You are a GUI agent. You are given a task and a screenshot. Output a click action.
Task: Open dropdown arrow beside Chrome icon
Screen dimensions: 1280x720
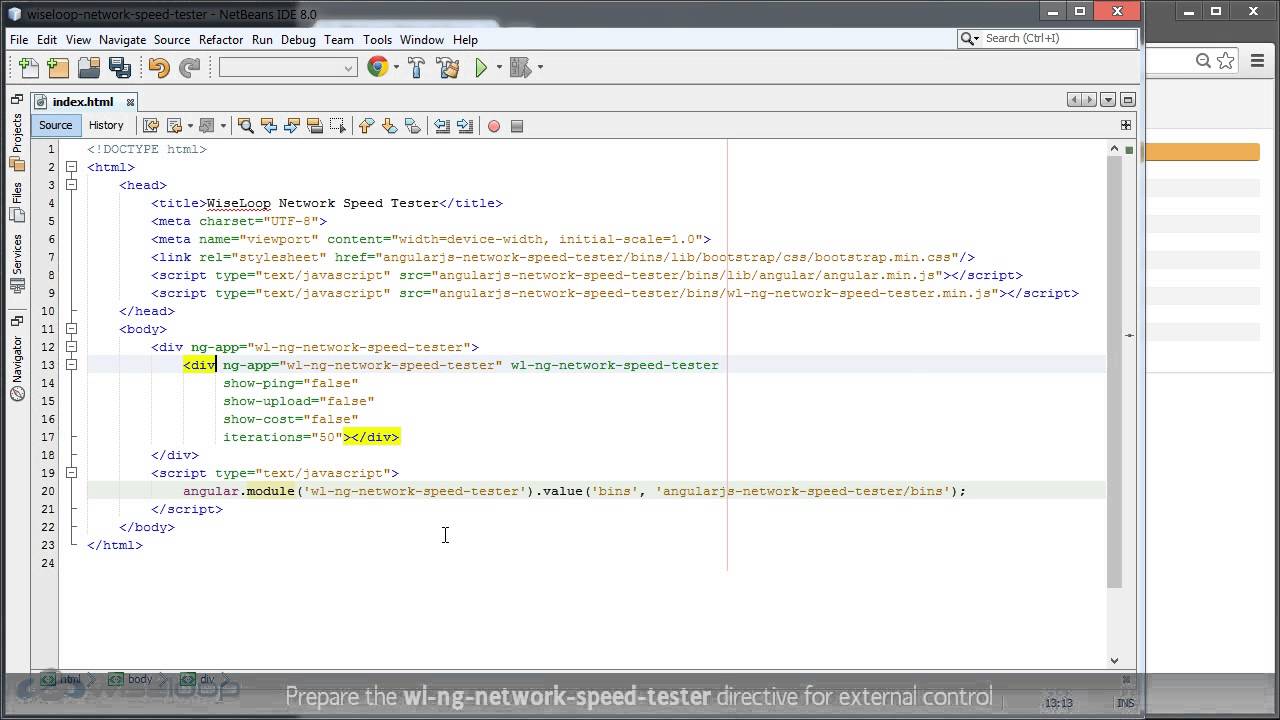(396, 68)
